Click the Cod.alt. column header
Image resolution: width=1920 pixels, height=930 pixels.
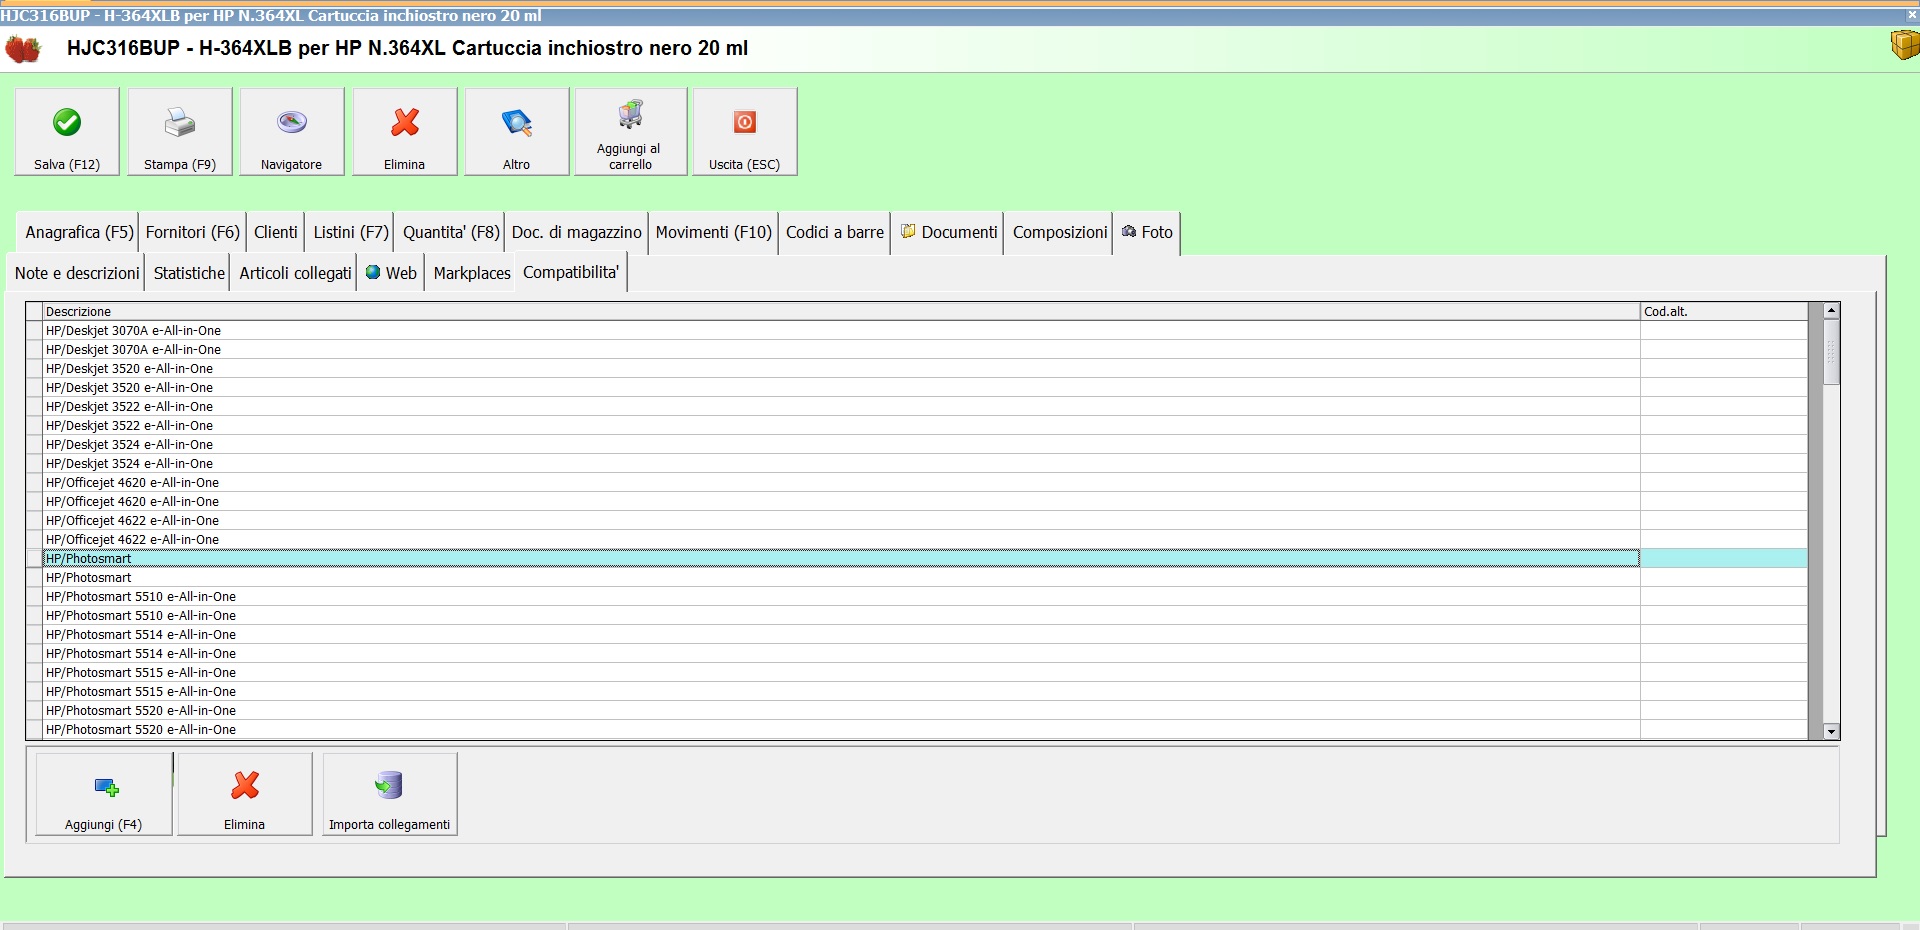(x=1724, y=311)
